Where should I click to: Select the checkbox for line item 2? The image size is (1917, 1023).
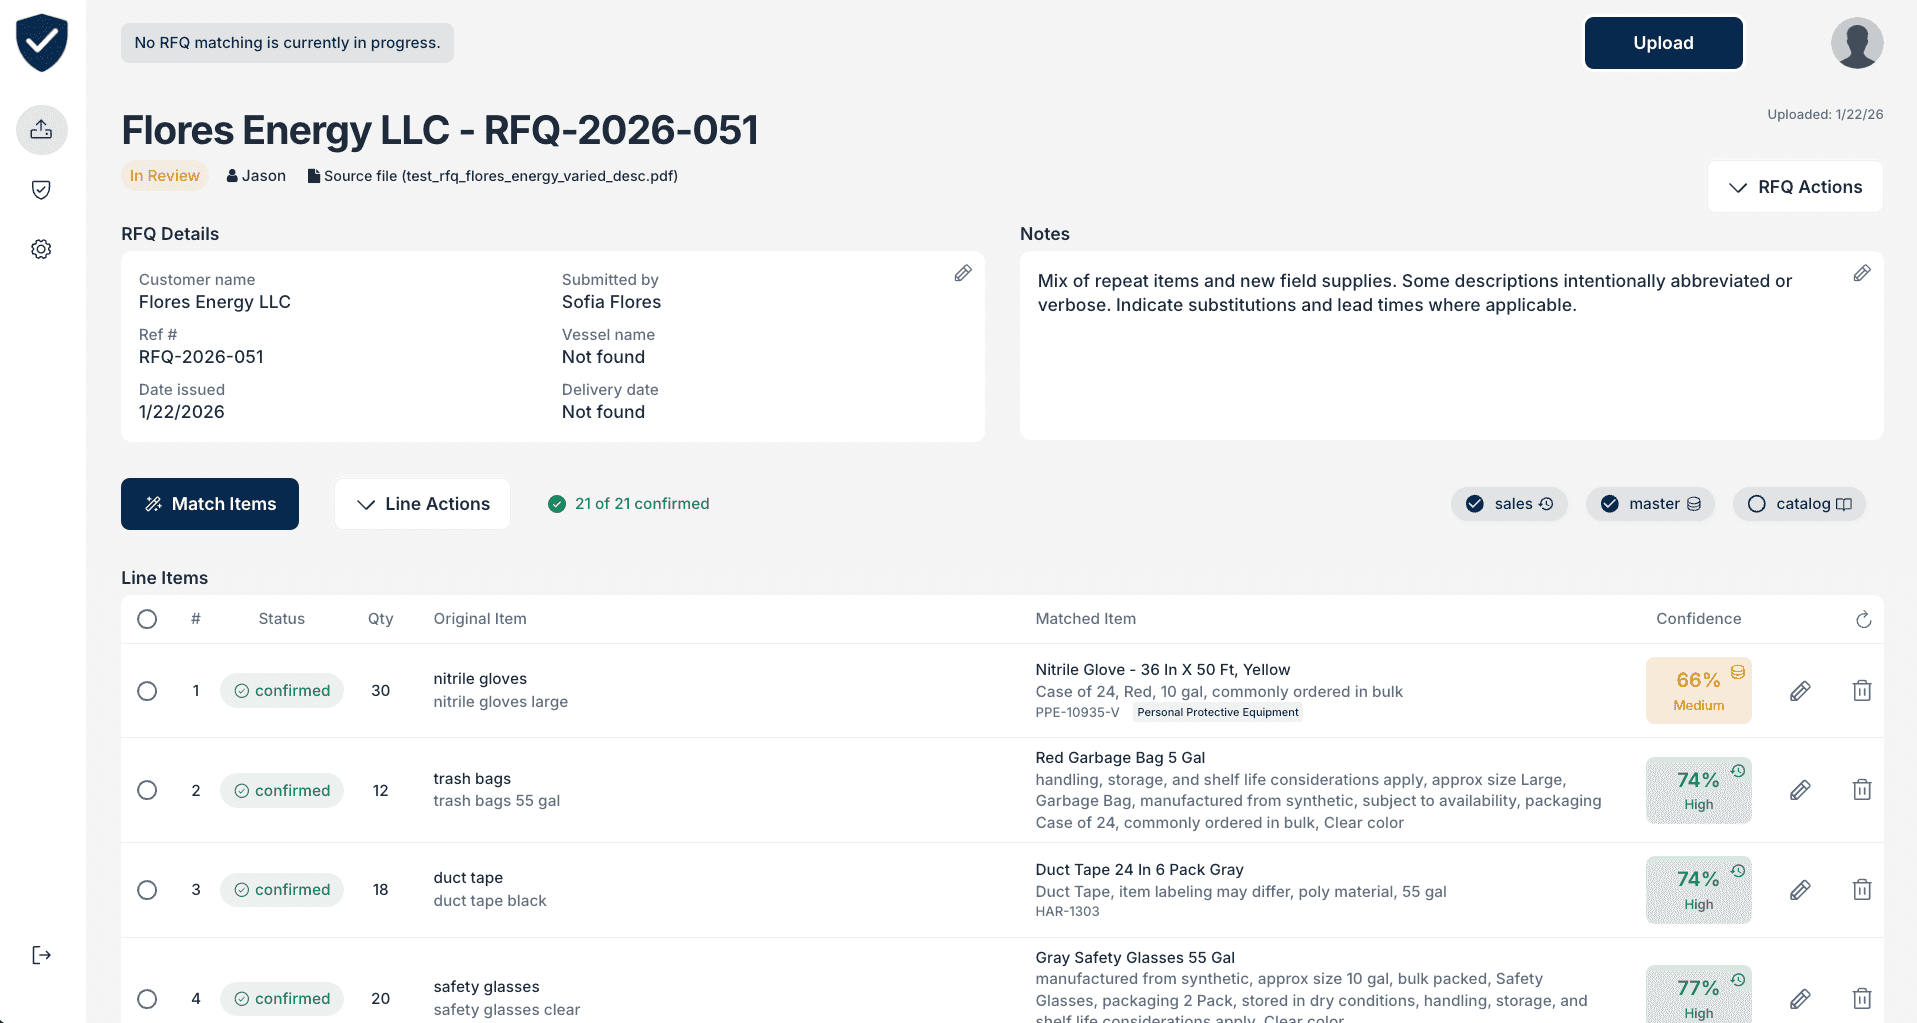[147, 790]
